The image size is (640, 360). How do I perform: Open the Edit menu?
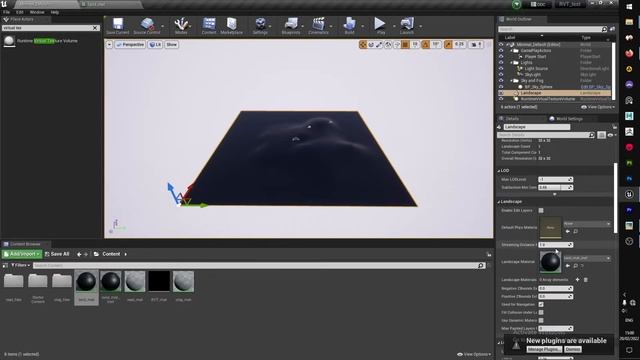click(x=20, y=12)
